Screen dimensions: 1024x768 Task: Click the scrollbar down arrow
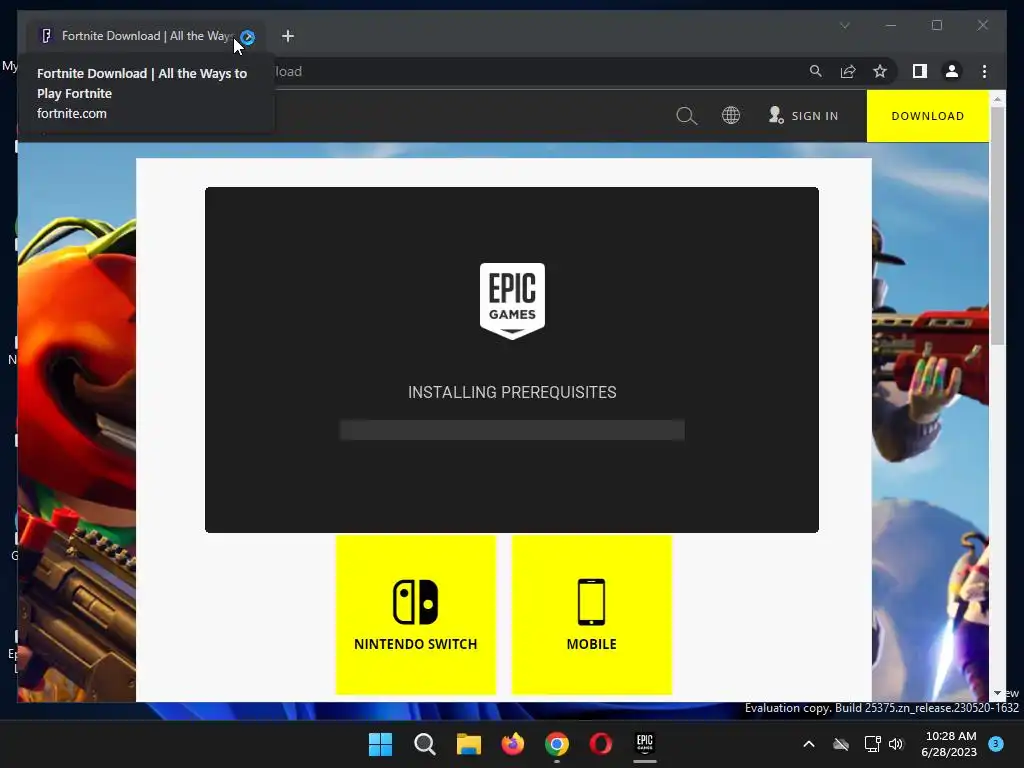click(x=997, y=694)
